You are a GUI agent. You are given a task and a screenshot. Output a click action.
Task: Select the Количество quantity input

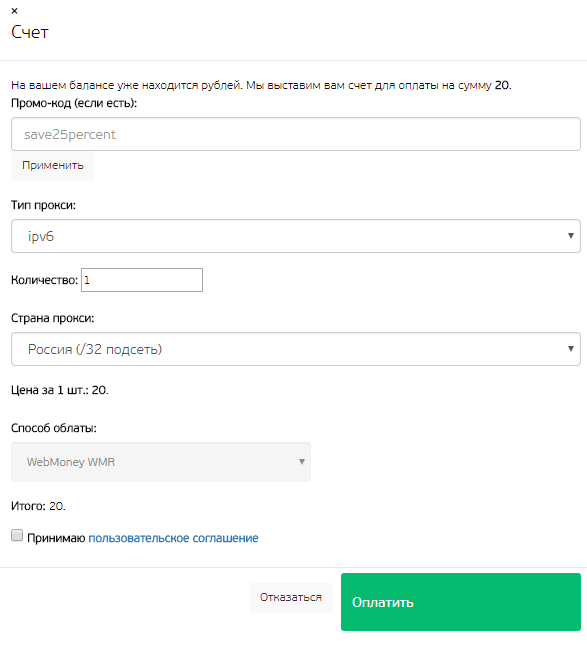[142, 280]
